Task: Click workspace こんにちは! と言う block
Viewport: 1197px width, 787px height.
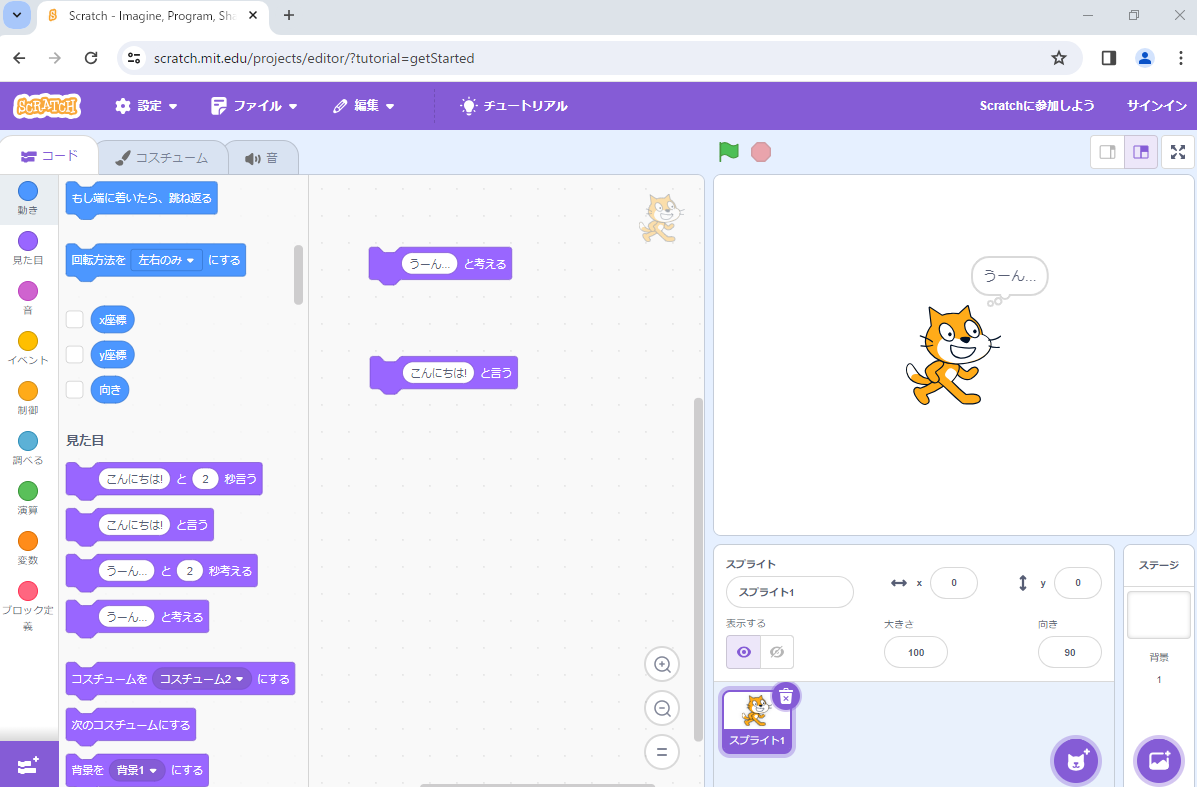Action: (x=444, y=373)
